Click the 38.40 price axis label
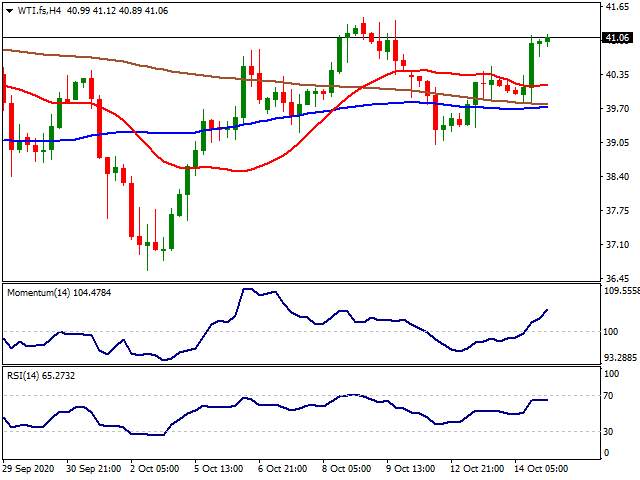The height and width of the screenshot is (480, 640). coord(618,176)
